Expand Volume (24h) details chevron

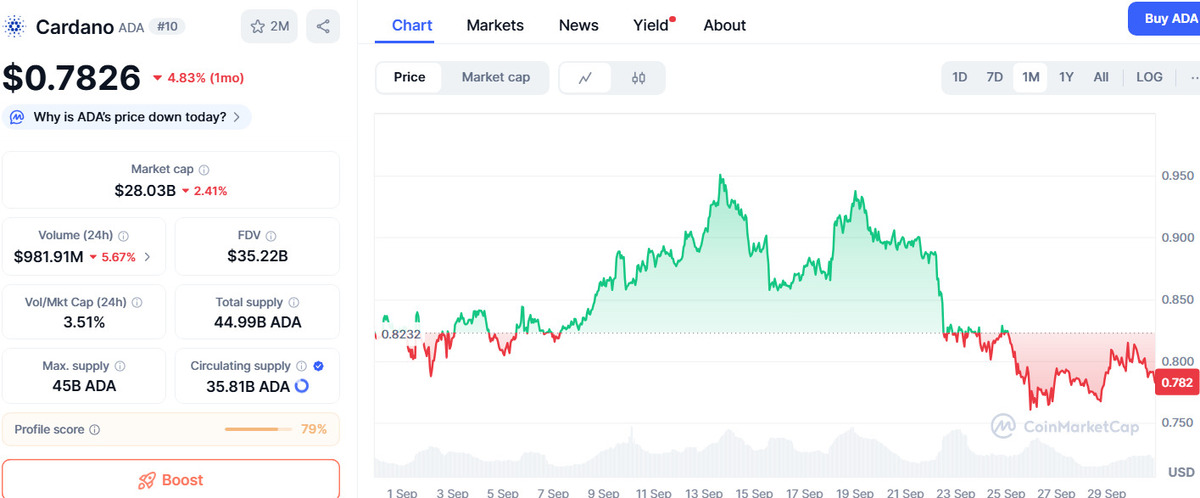pos(147,257)
